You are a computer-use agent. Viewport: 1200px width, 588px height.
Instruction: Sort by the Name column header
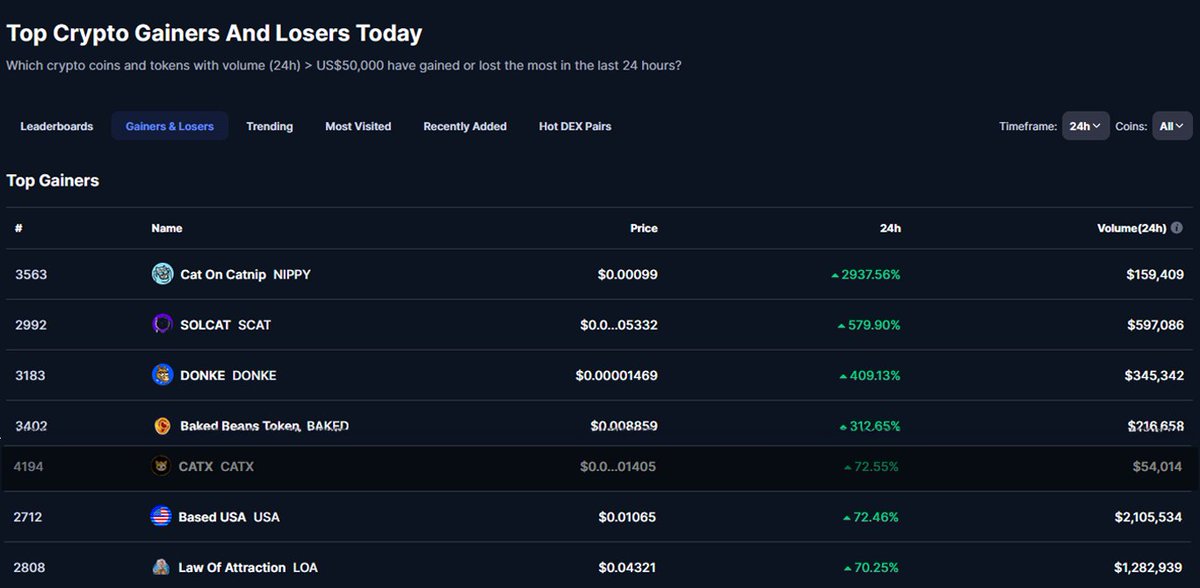click(x=167, y=228)
